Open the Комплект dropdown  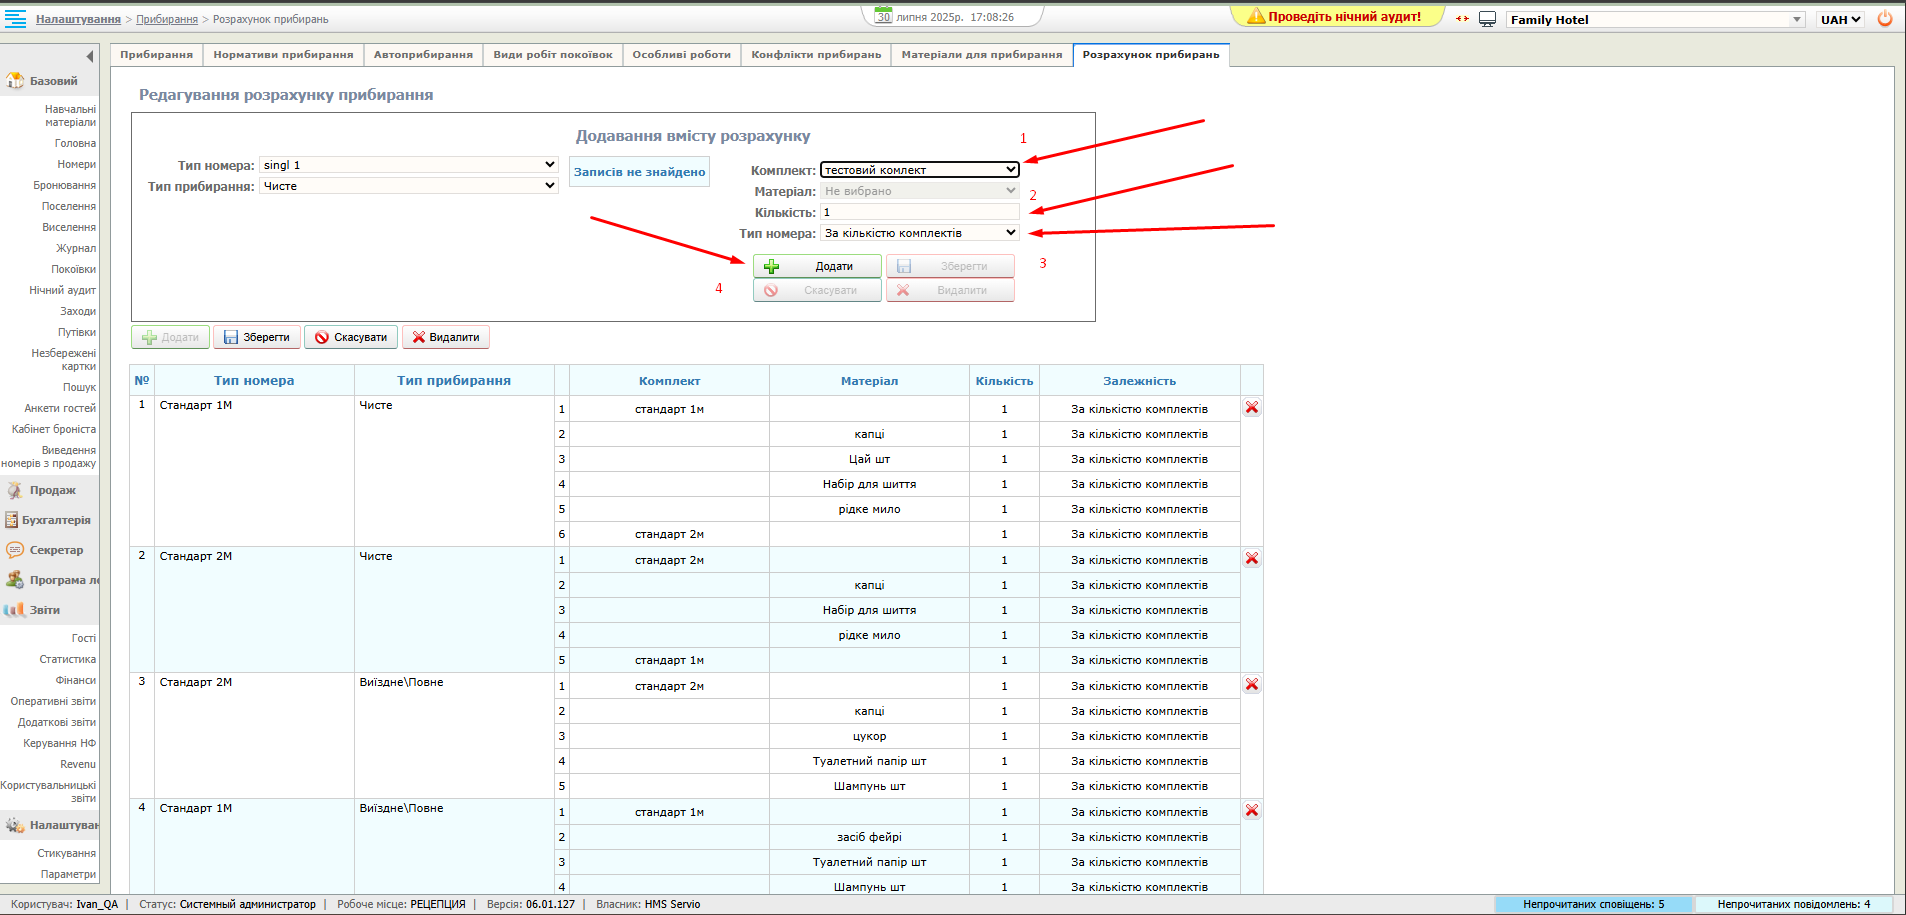click(919, 170)
